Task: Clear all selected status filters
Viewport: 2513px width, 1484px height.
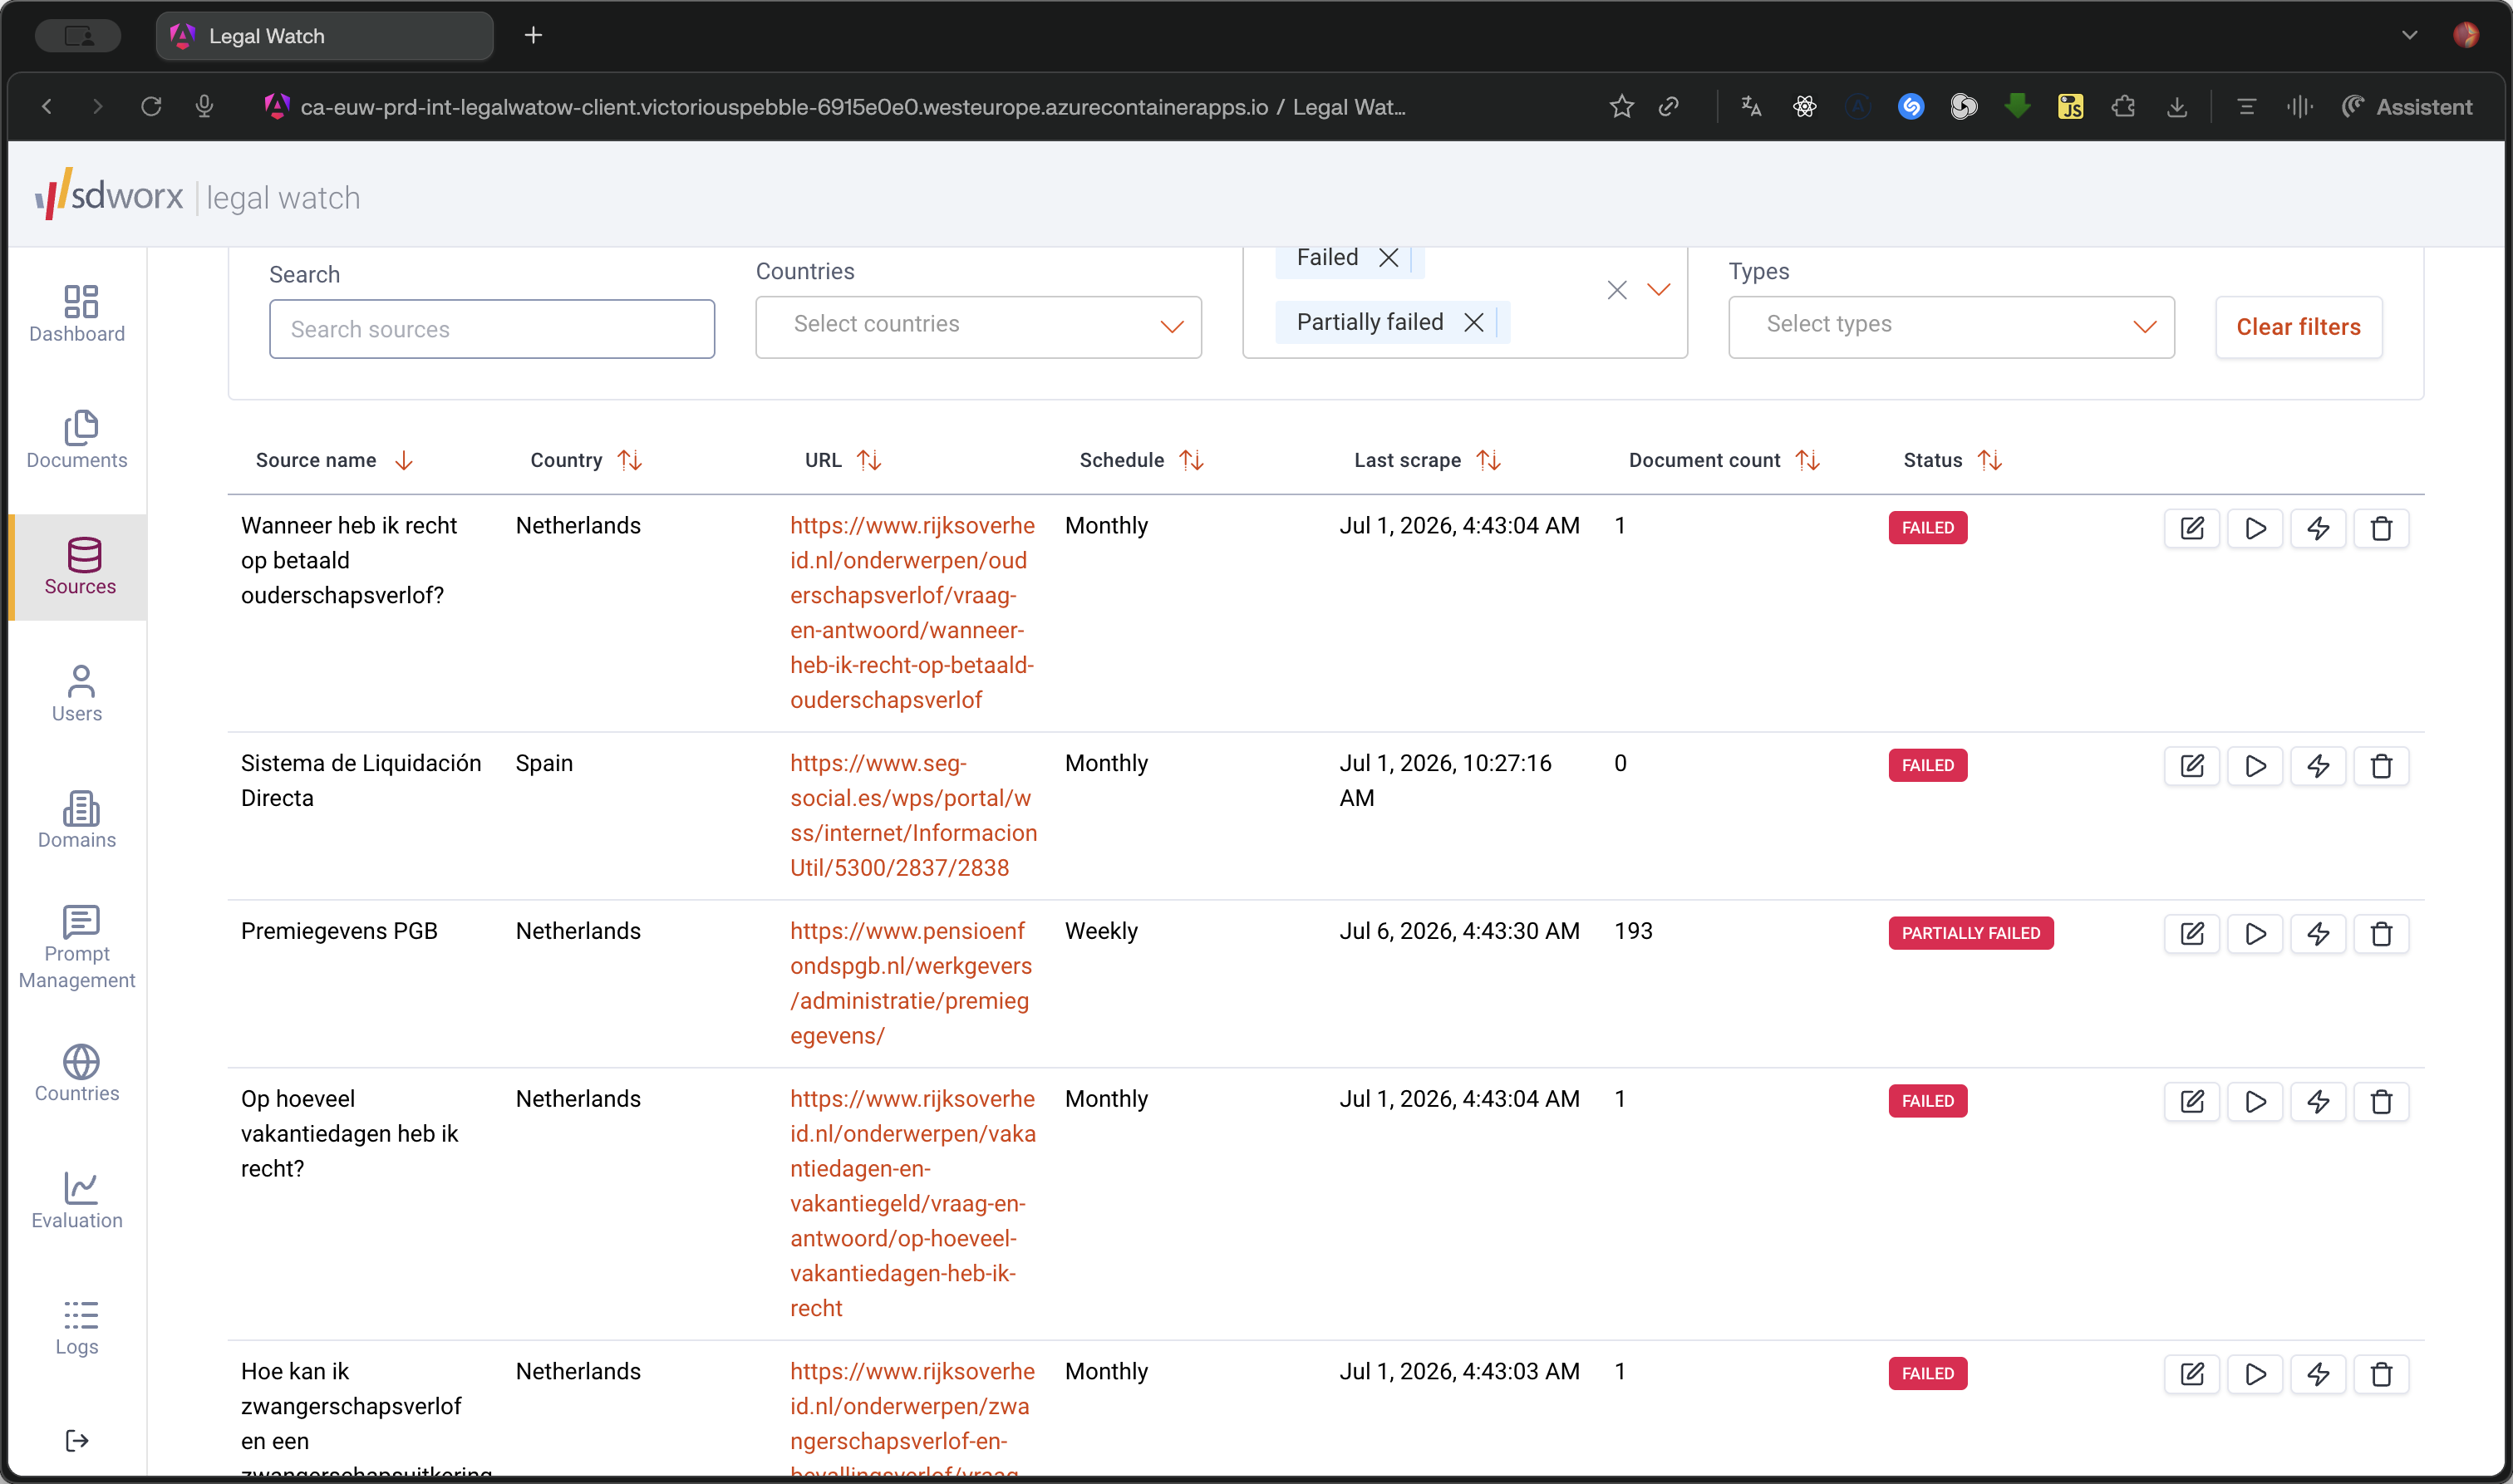Action: click(1616, 290)
